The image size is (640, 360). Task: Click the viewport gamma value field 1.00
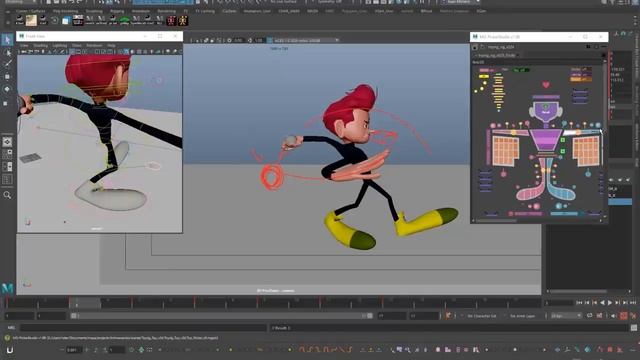pos(258,40)
